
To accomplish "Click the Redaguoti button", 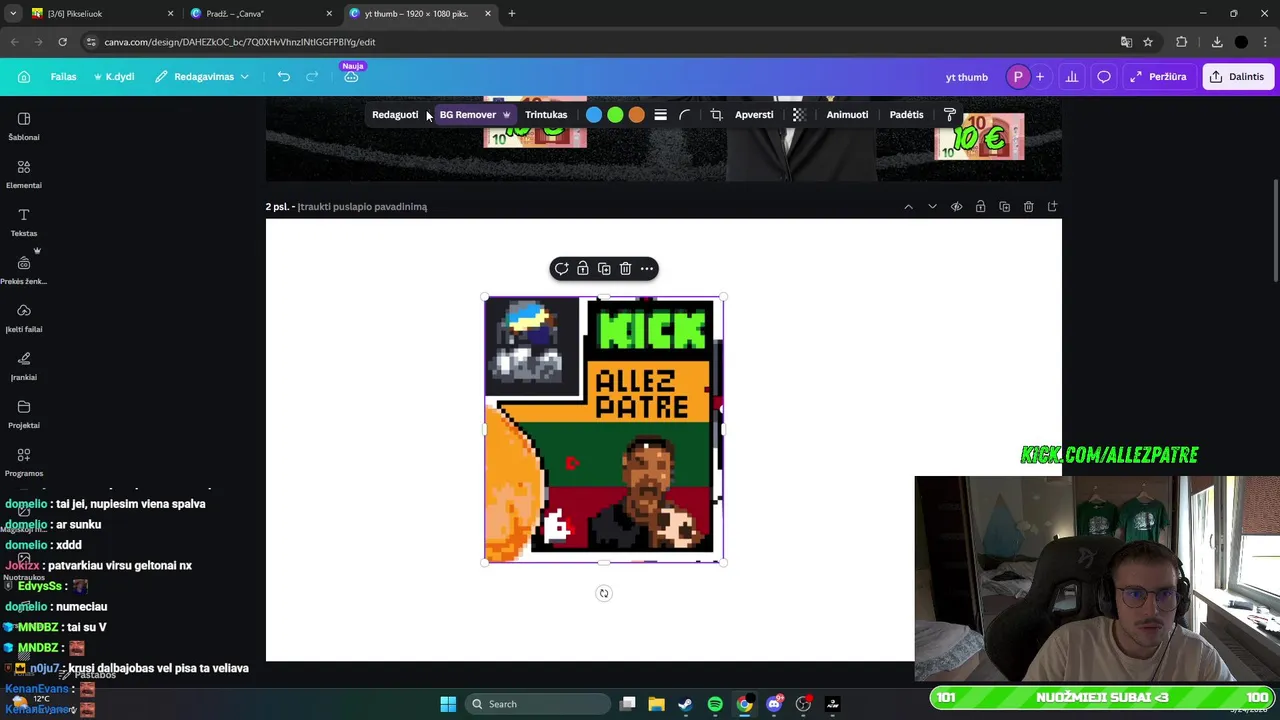I will [395, 115].
